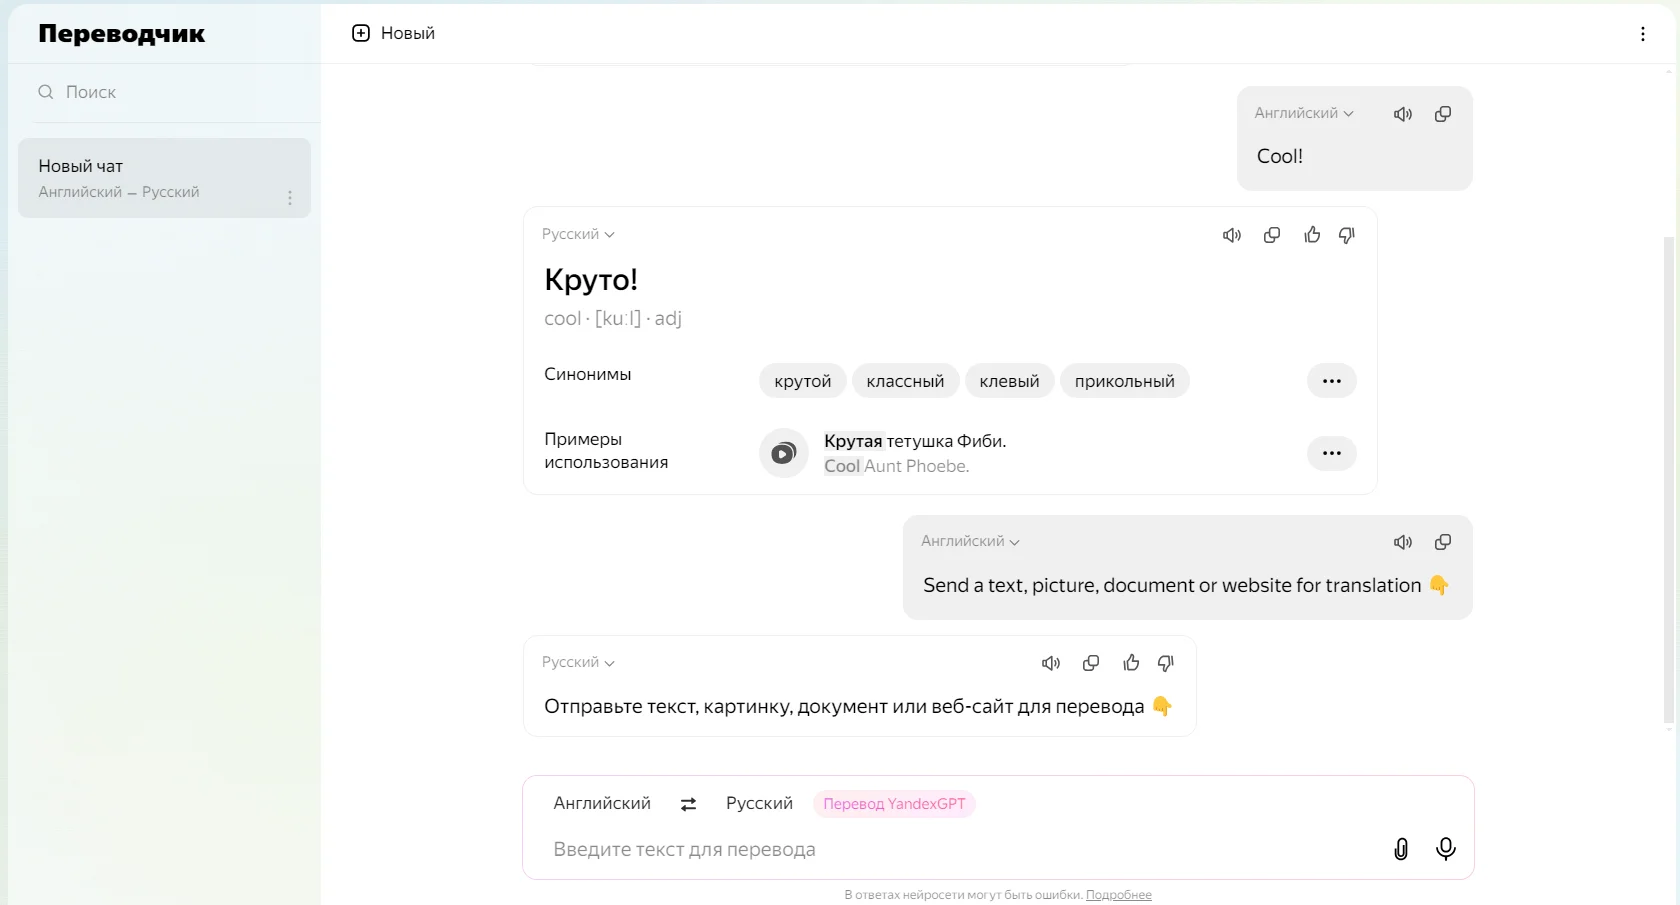This screenshot has height=905, width=1680.
Task: Open the top-right three-dot menu
Action: (x=1642, y=34)
